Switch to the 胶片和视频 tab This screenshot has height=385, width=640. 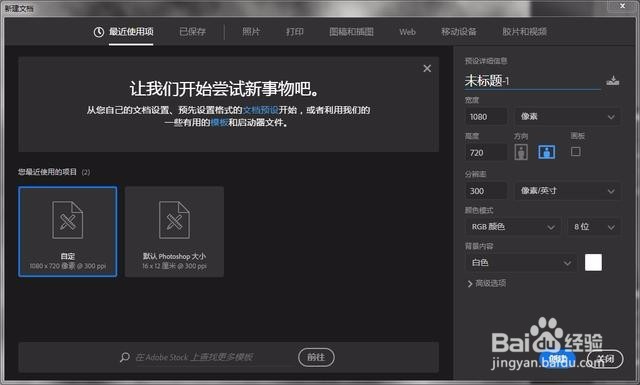[x=524, y=32]
